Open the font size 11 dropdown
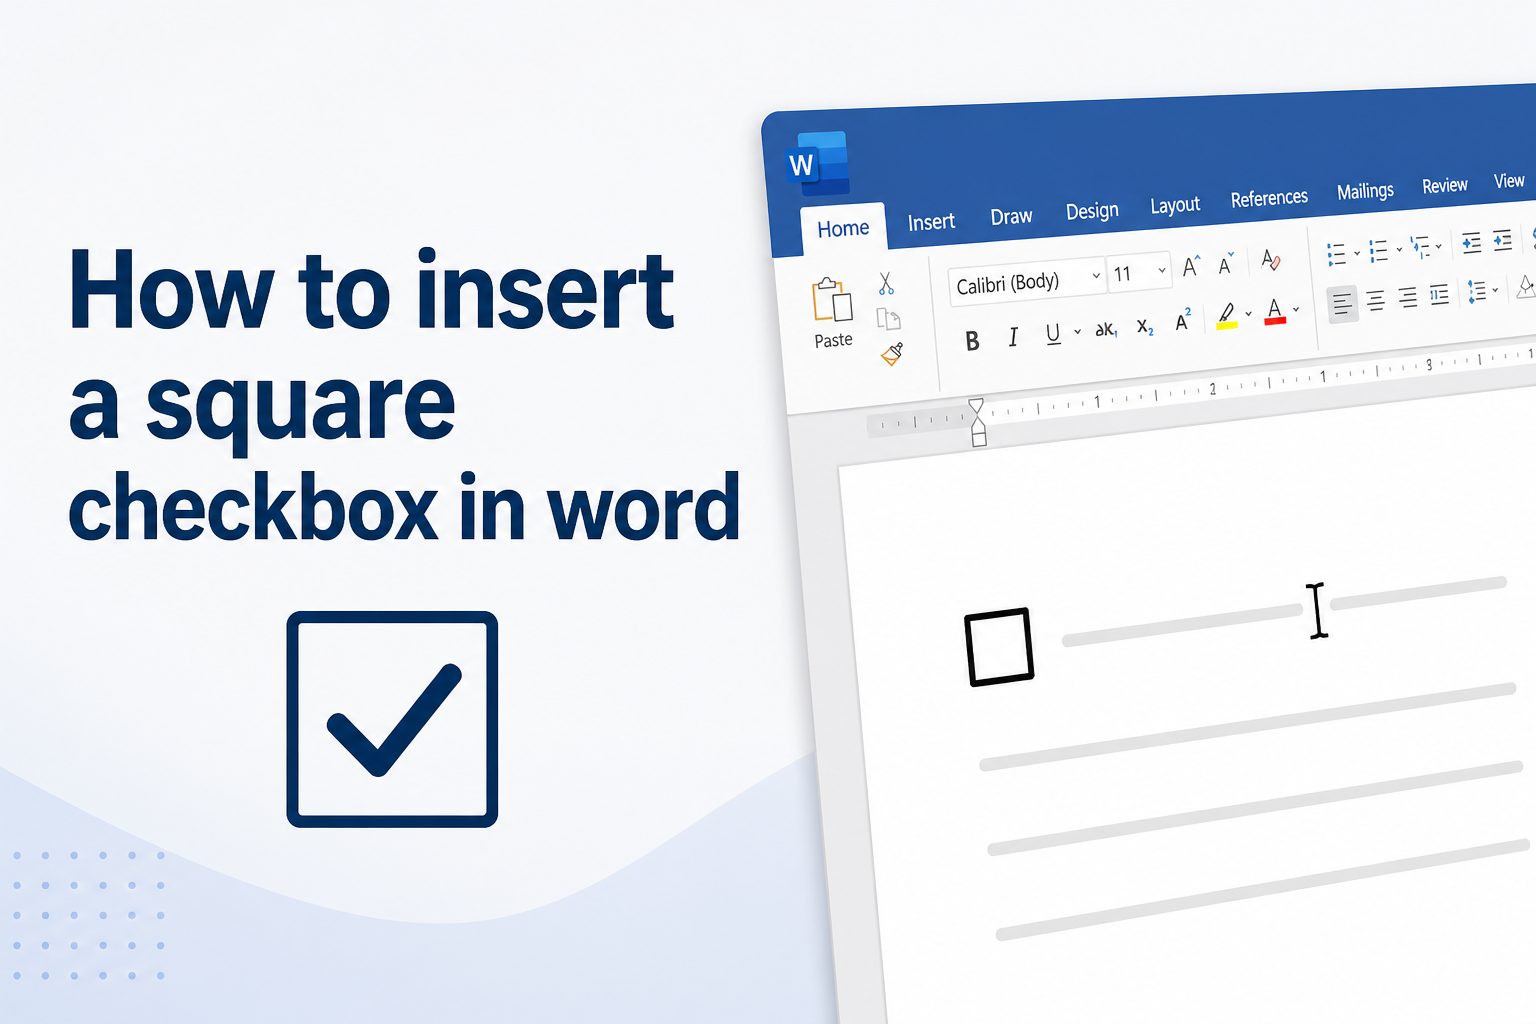This screenshot has height=1024, width=1536. [x=1140, y=272]
